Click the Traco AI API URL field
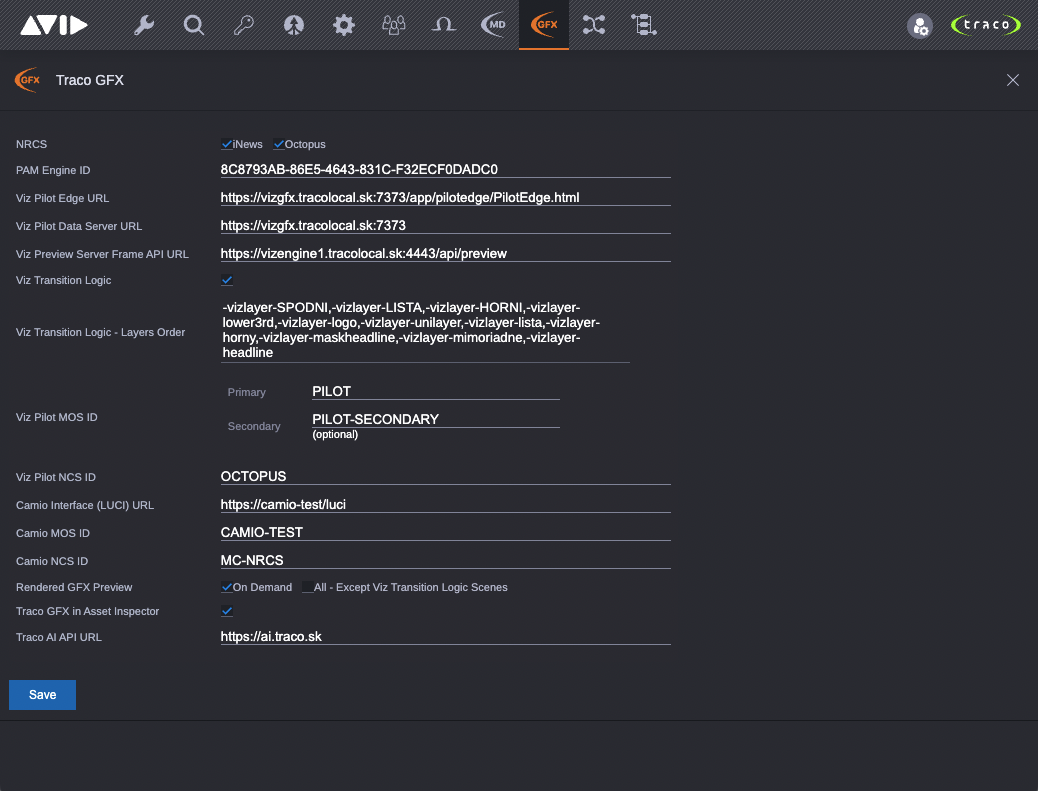The width and height of the screenshot is (1038, 791). (446, 637)
